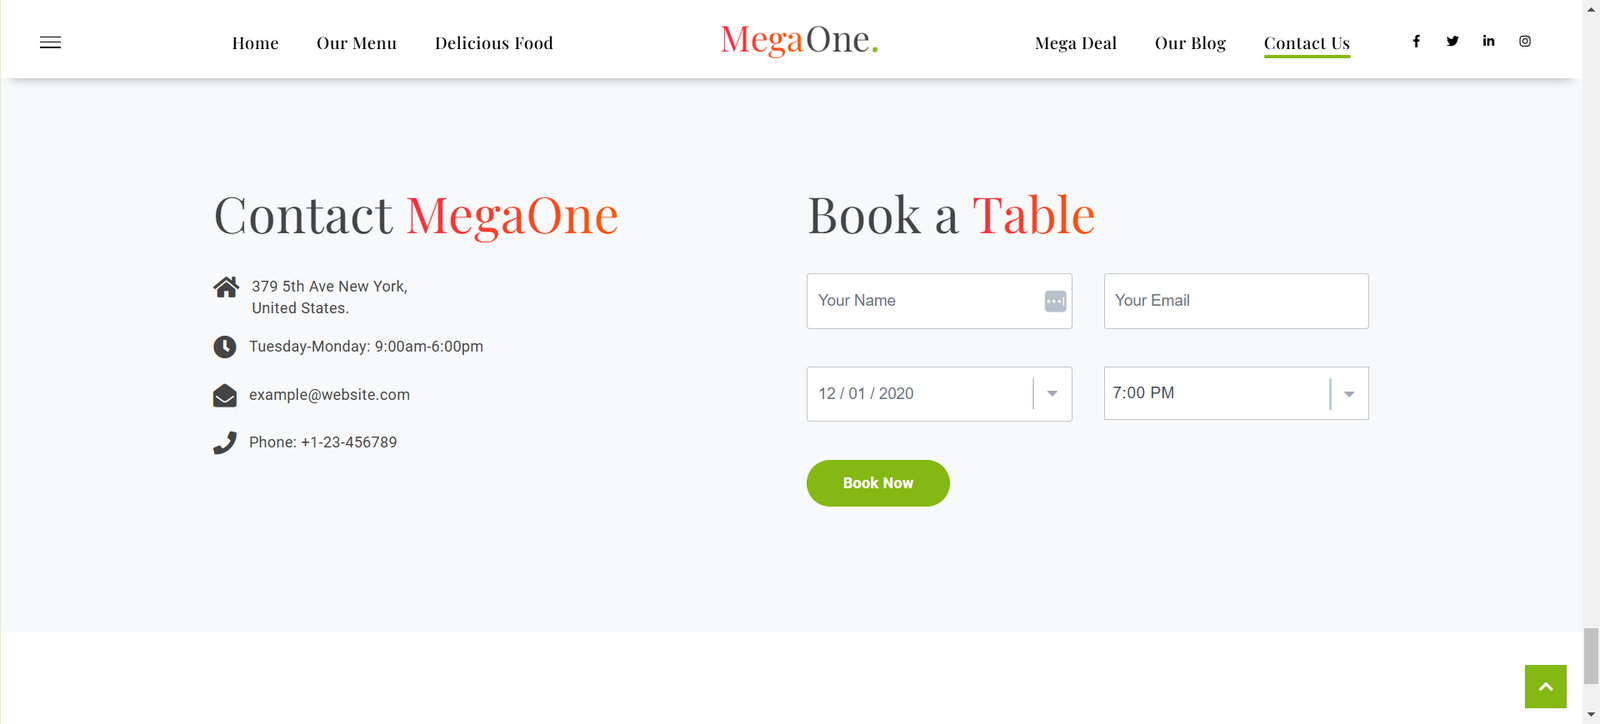Image resolution: width=1600 pixels, height=724 pixels.
Task: Navigate to Our Blog
Action: pos(1190,43)
